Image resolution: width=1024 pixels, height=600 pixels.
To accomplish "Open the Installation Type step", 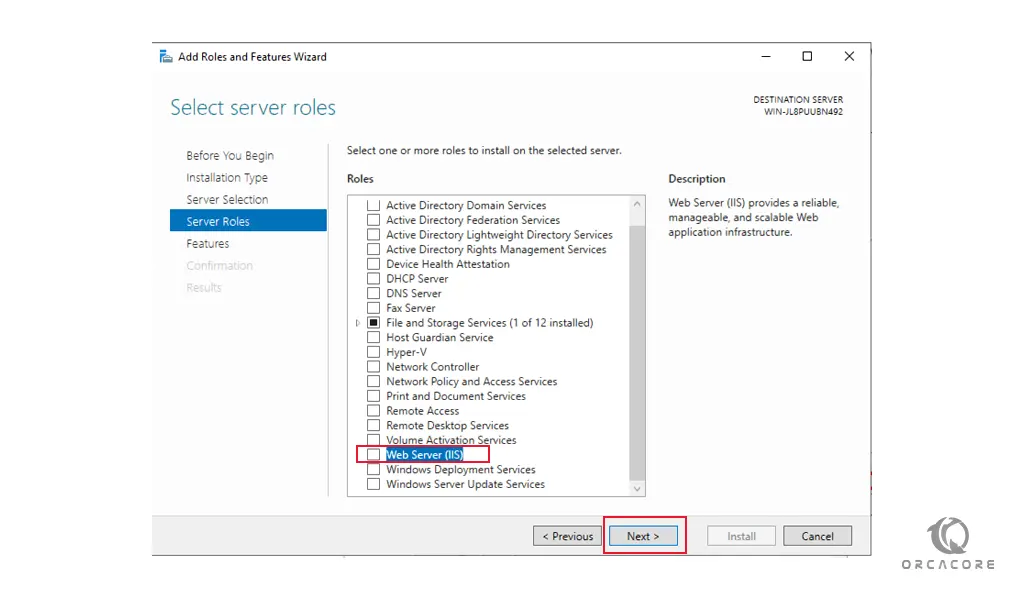I will pyautogui.click(x=227, y=178).
